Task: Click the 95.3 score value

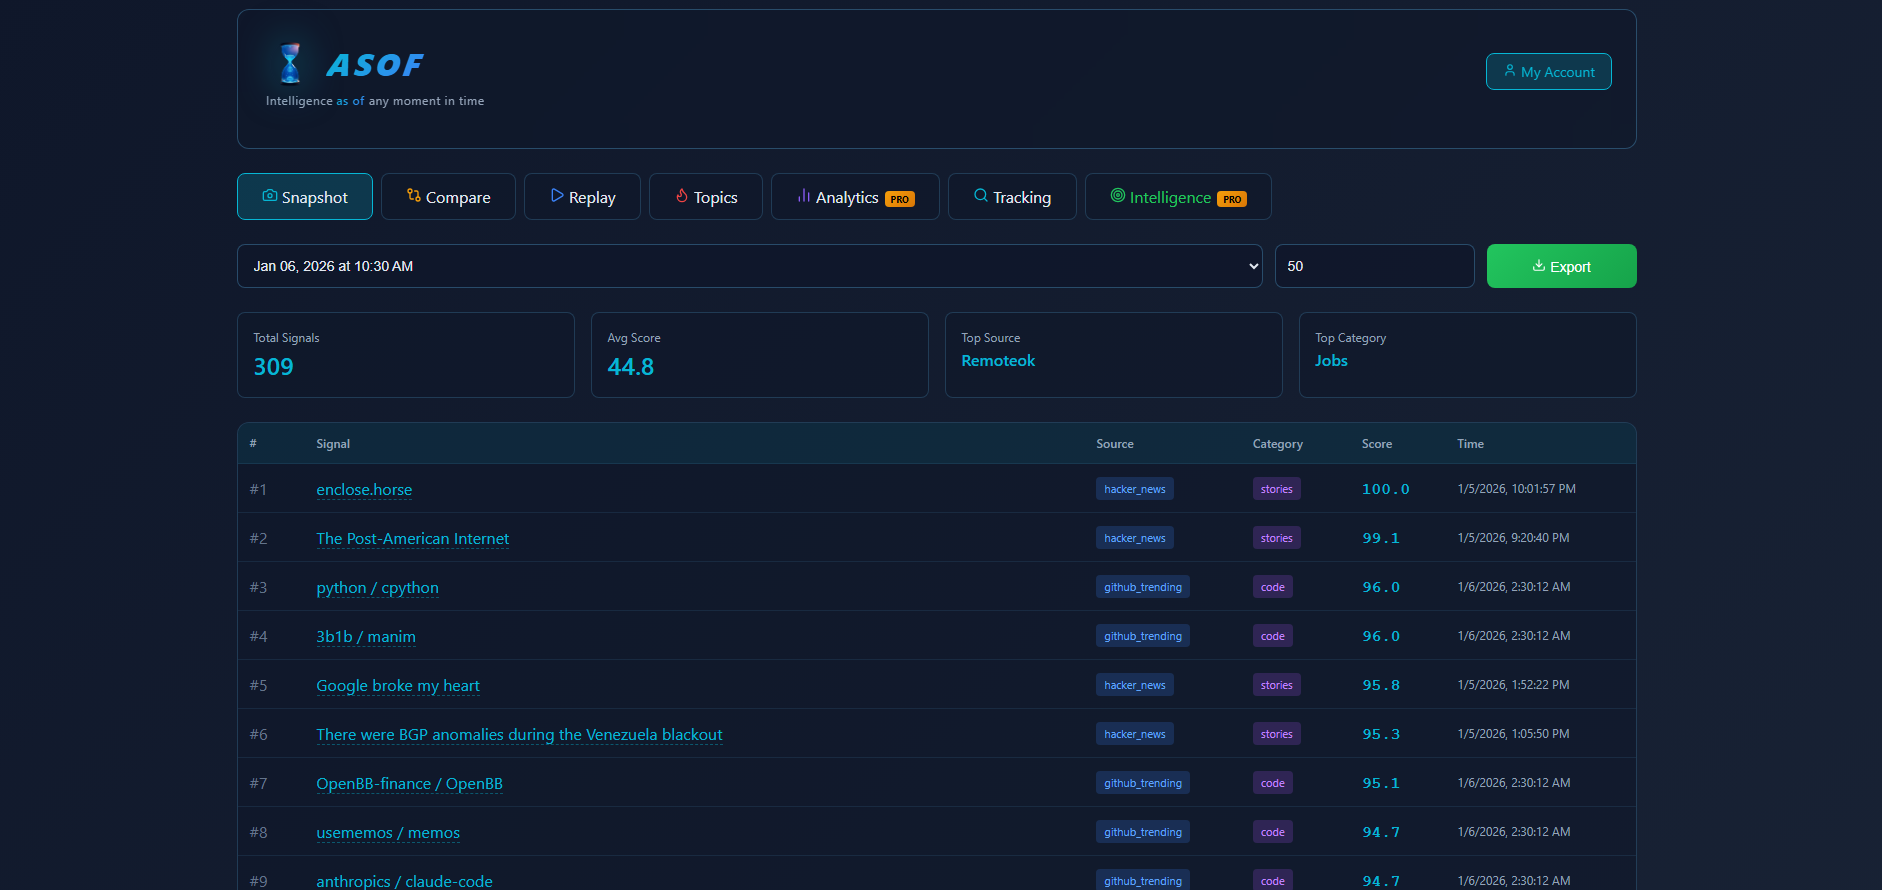Action: coord(1381,734)
